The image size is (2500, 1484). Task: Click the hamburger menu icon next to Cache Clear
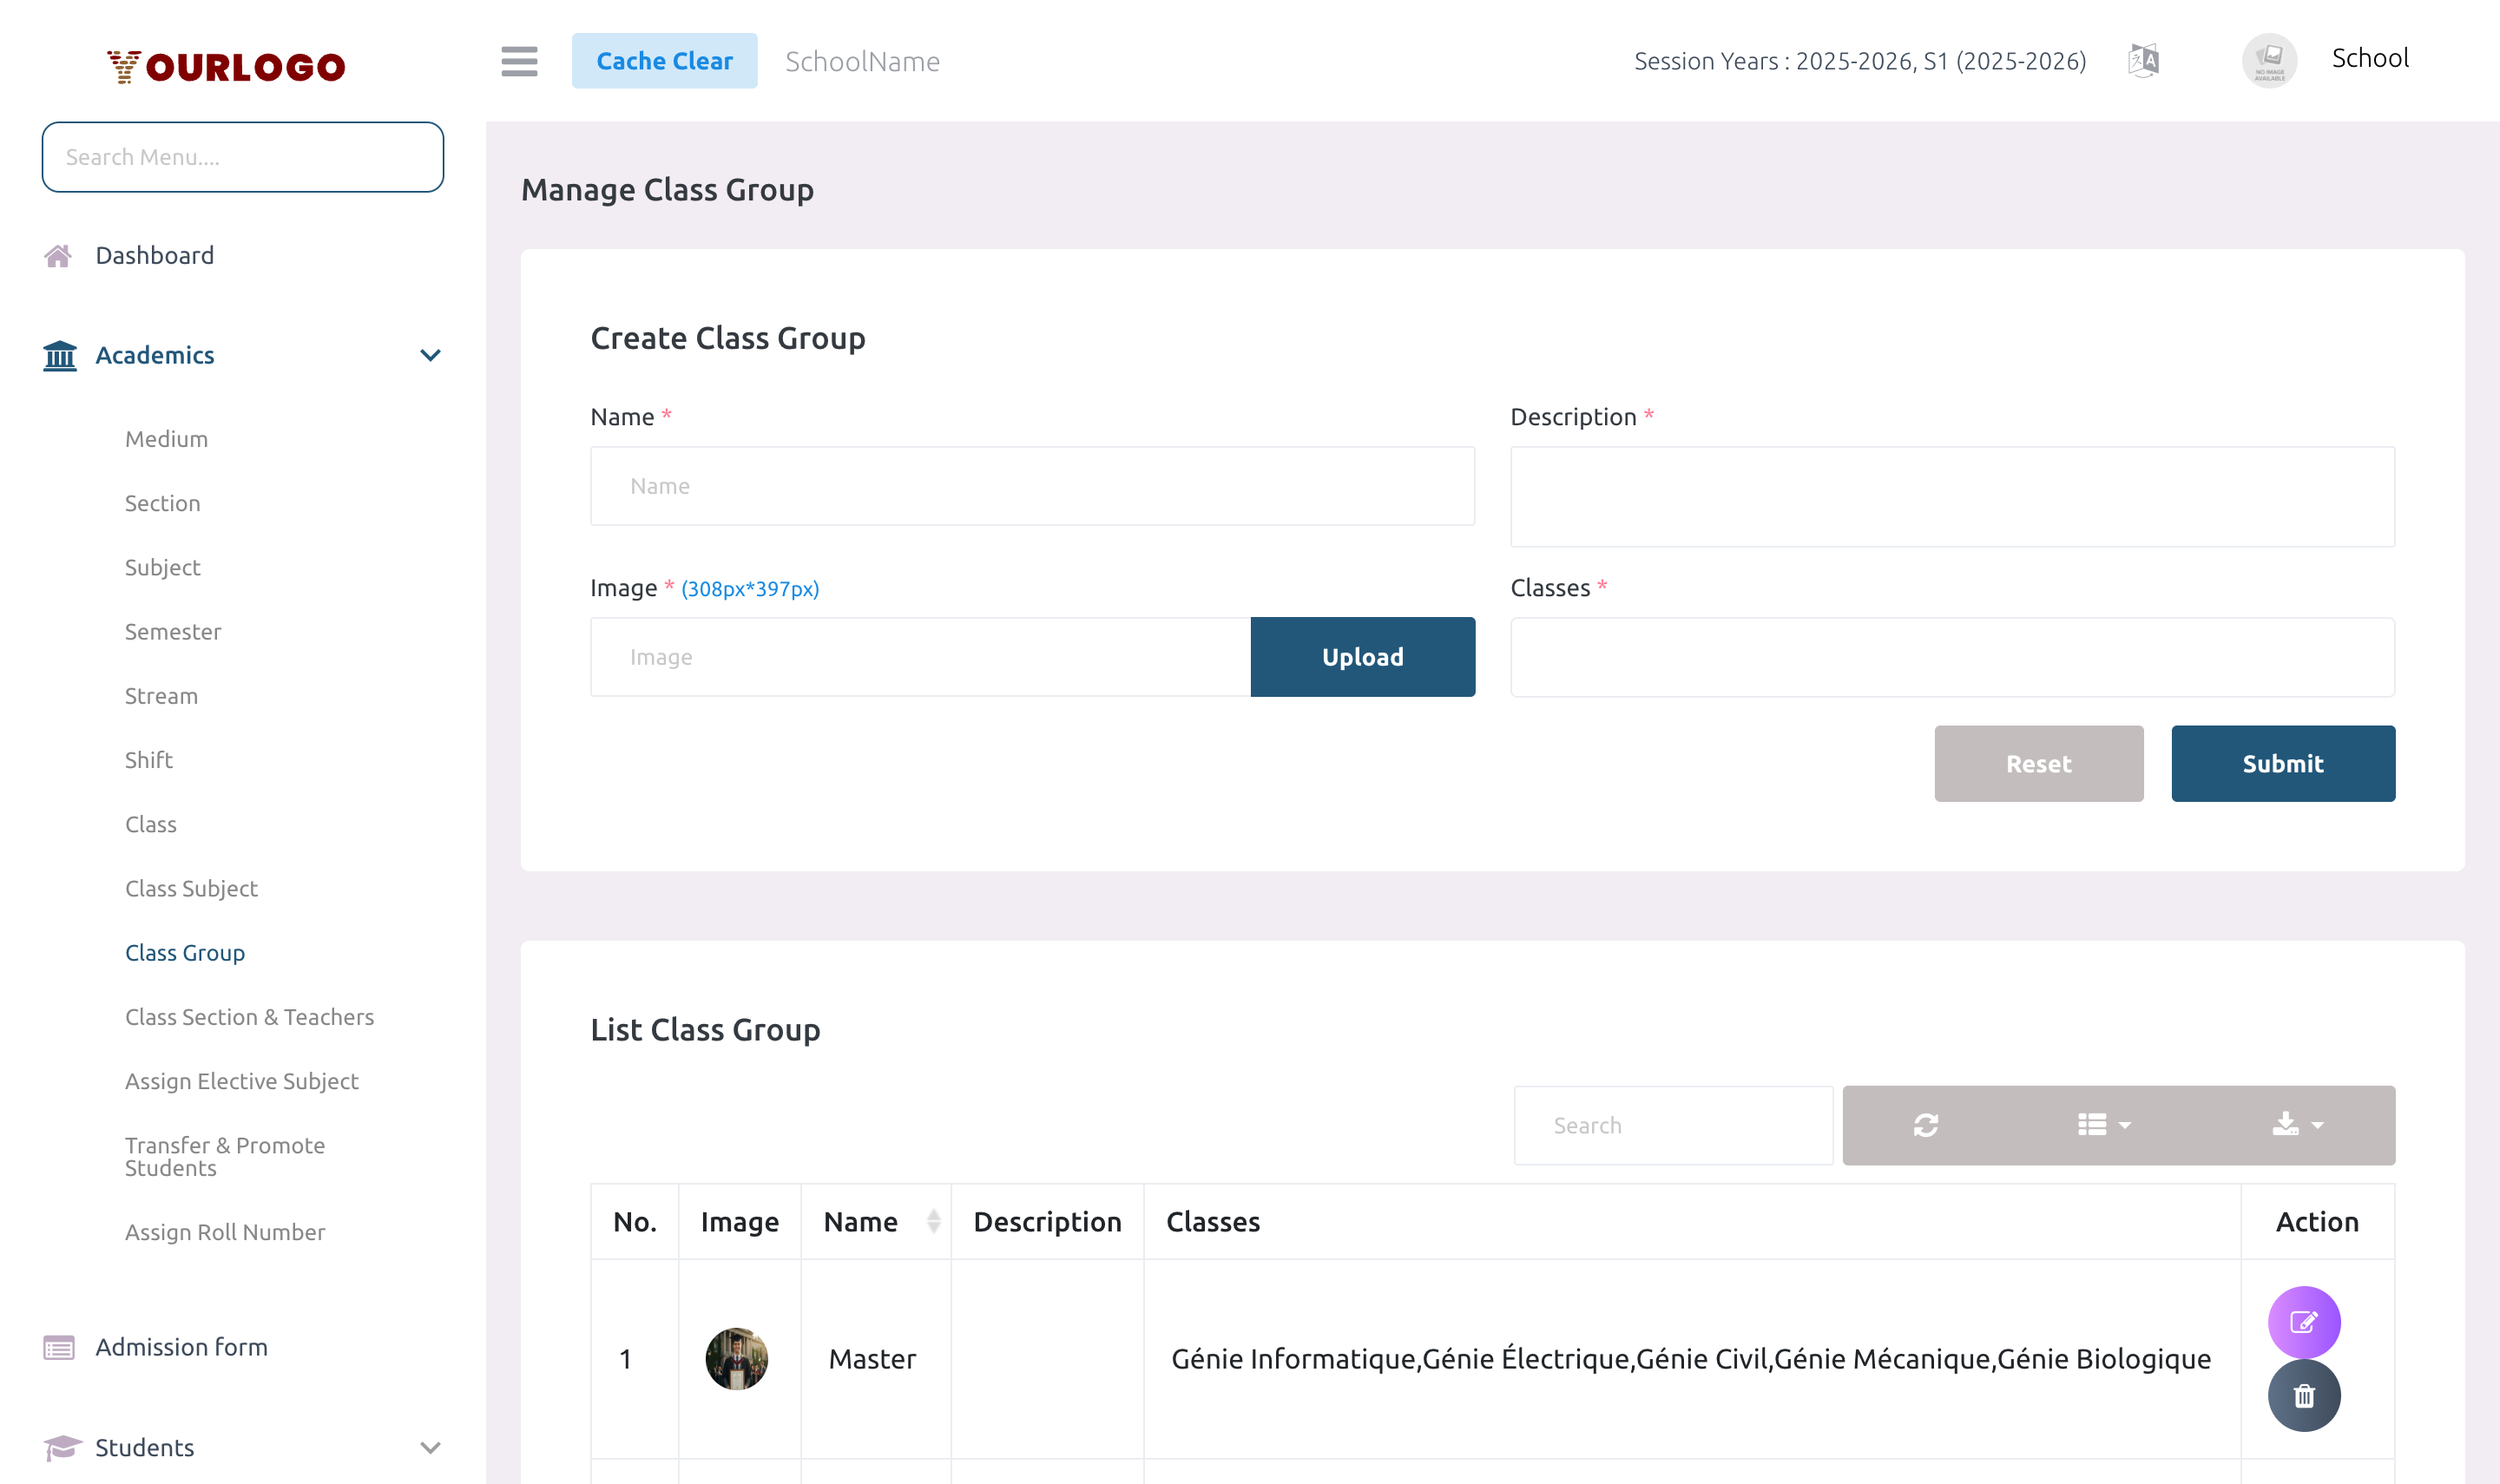coord(519,61)
